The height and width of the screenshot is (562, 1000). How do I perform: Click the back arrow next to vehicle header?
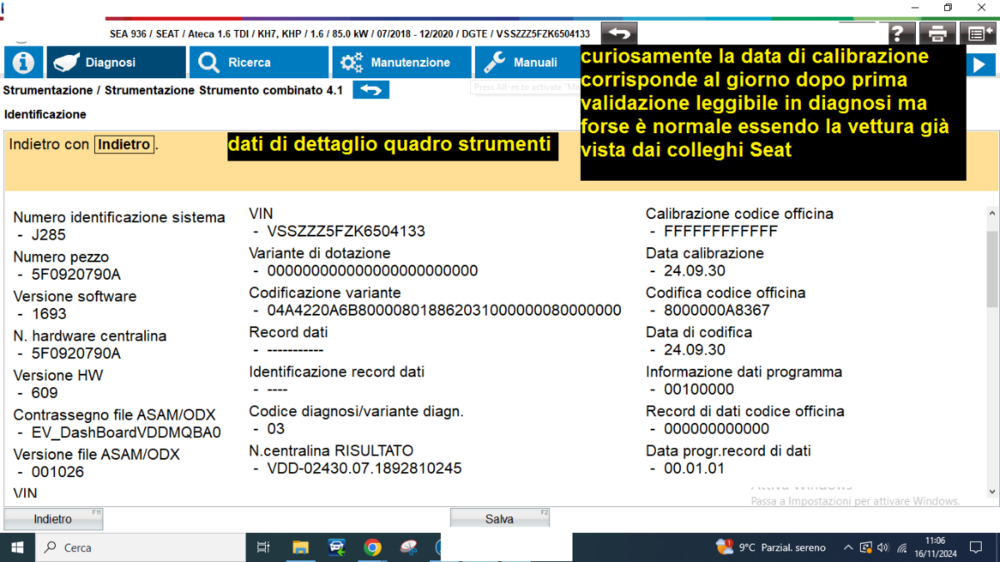pos(619,33)
